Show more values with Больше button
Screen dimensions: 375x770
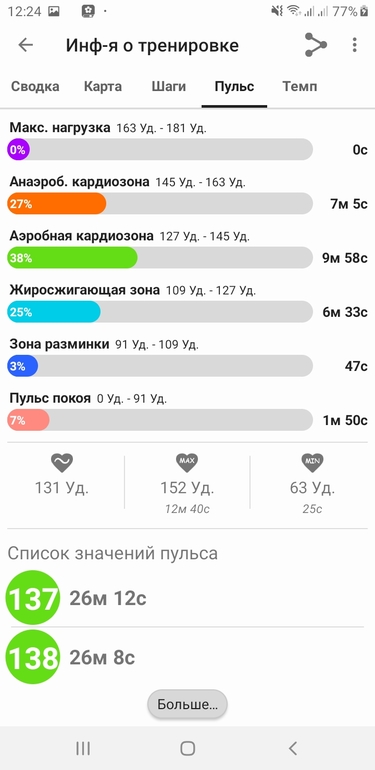point(188,704)
